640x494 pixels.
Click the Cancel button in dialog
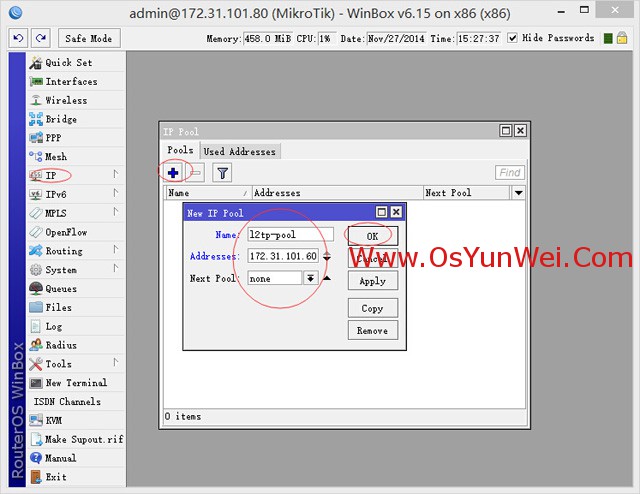(373, 258)
